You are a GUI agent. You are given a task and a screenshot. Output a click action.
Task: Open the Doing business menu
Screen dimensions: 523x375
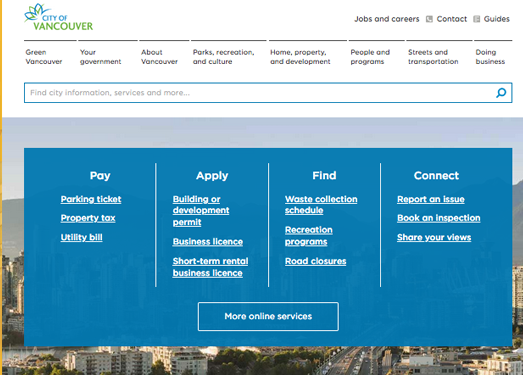[x=490, y=57]
